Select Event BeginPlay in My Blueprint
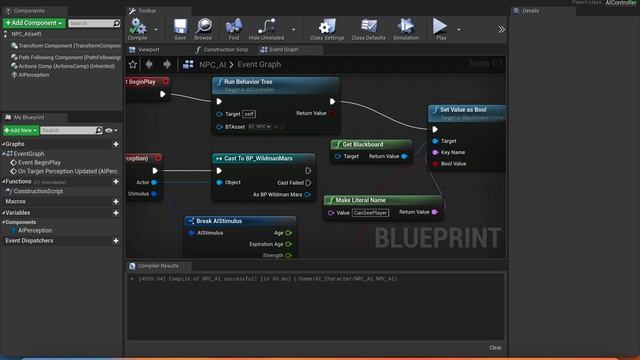Image resolution: width=640 pixels, height=360 pixels. point(39,162)
